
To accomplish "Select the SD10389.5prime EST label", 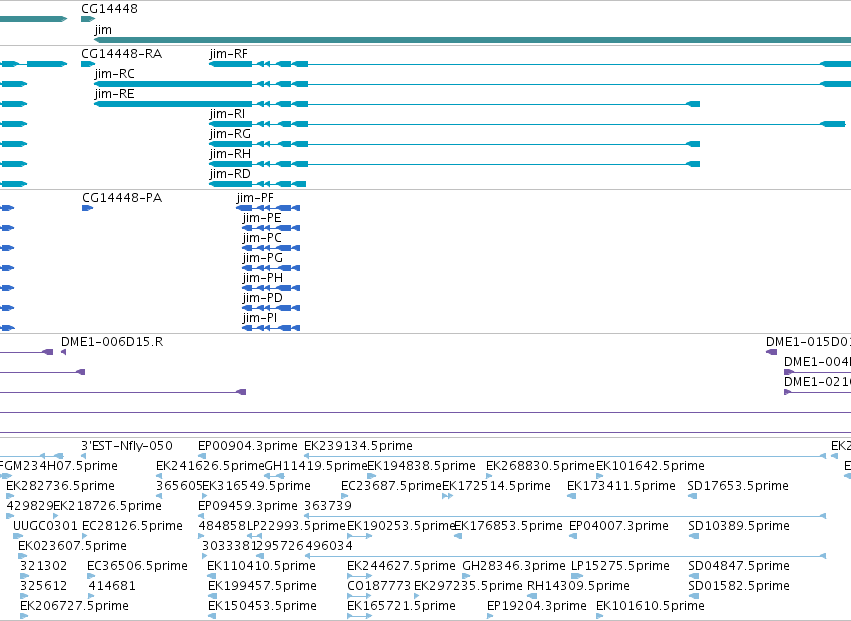I will 739,527.
